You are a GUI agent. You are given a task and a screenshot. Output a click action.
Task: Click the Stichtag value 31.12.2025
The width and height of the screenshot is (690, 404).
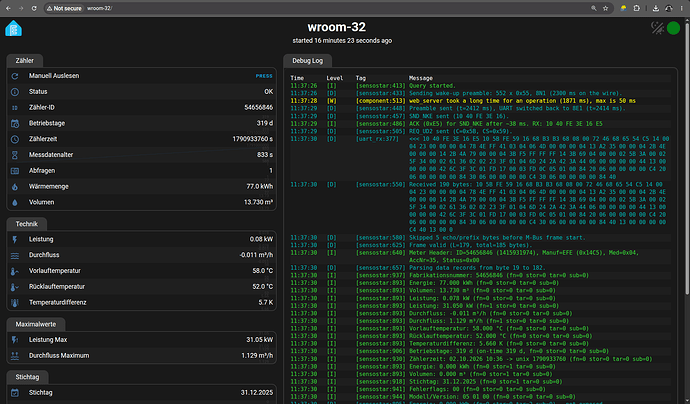click(257, 393)
